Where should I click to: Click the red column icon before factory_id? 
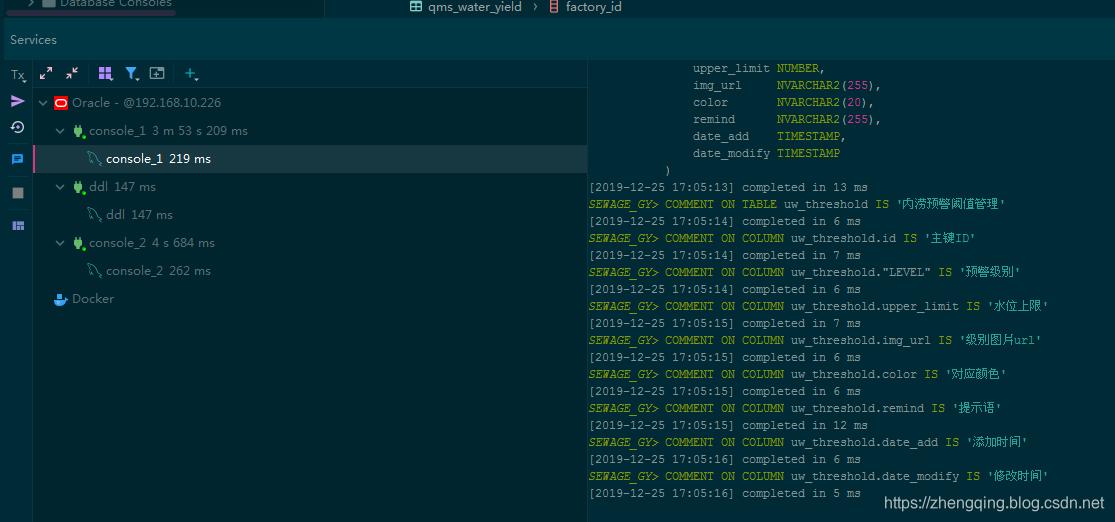(554, 7)
